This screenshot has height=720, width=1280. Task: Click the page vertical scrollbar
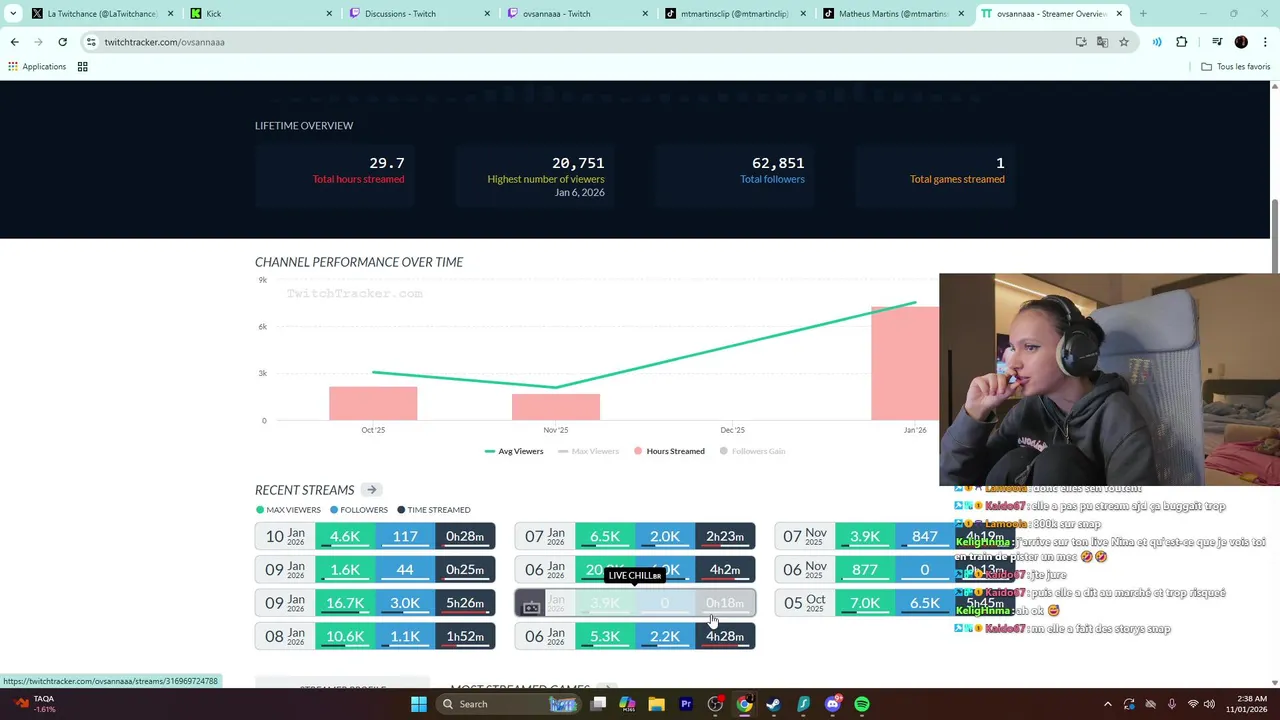coord(1274,236)
